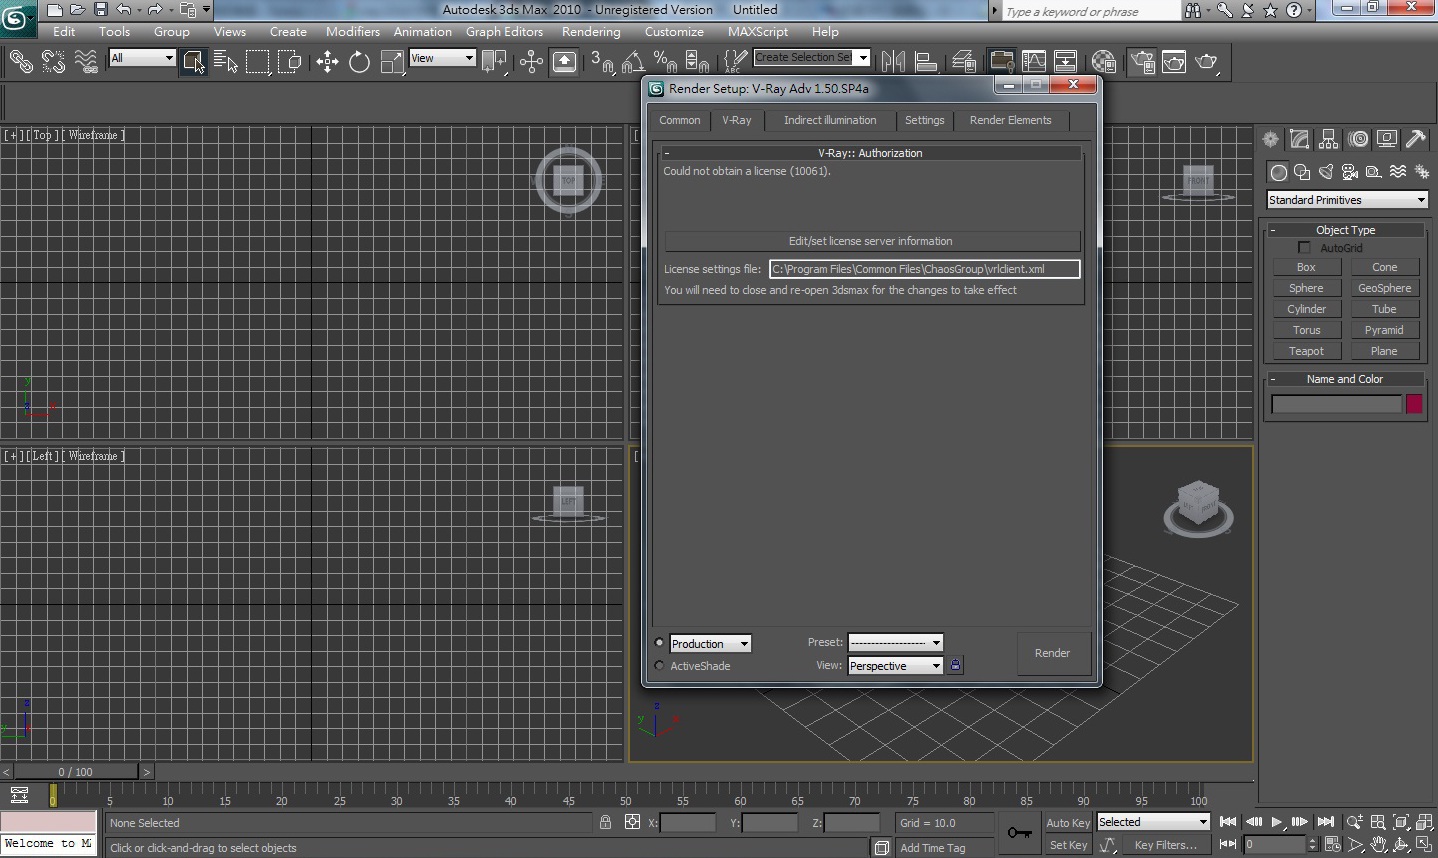Toggle Auto Key mode
Image resolution: width=1438 pixels, height=858 pixels.
[x=1068, y=822]
